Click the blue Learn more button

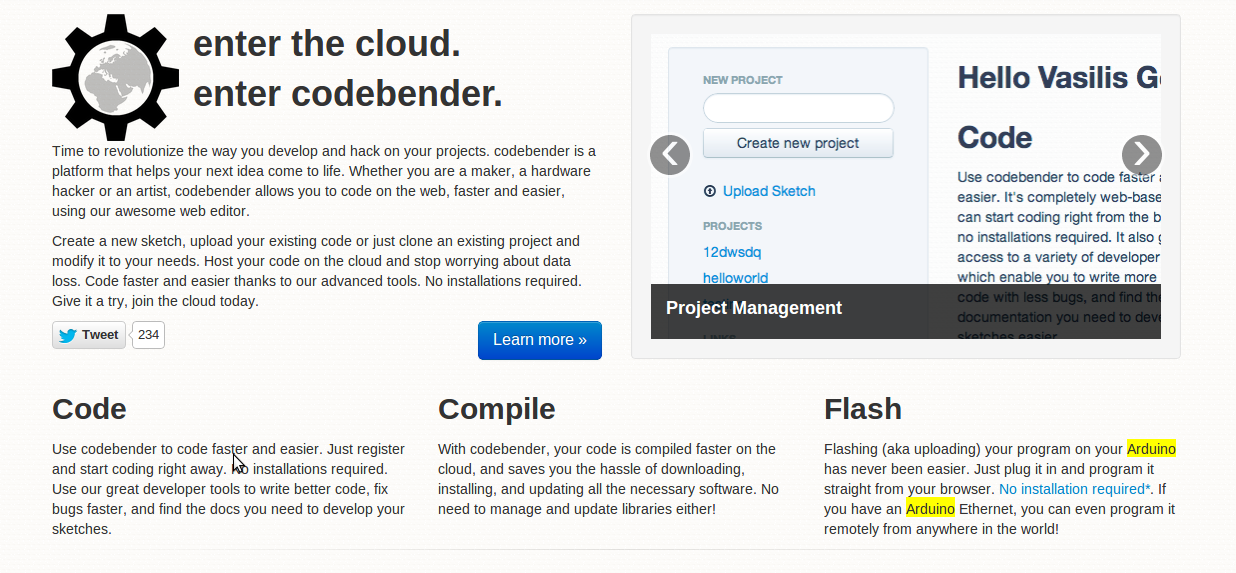click(540, 340)
